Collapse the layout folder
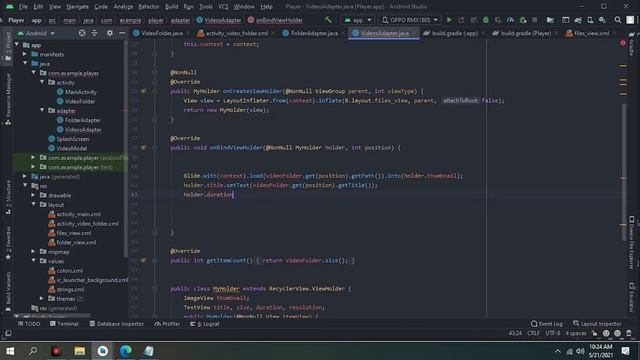The image size is (640, 360). coord(33,204)
